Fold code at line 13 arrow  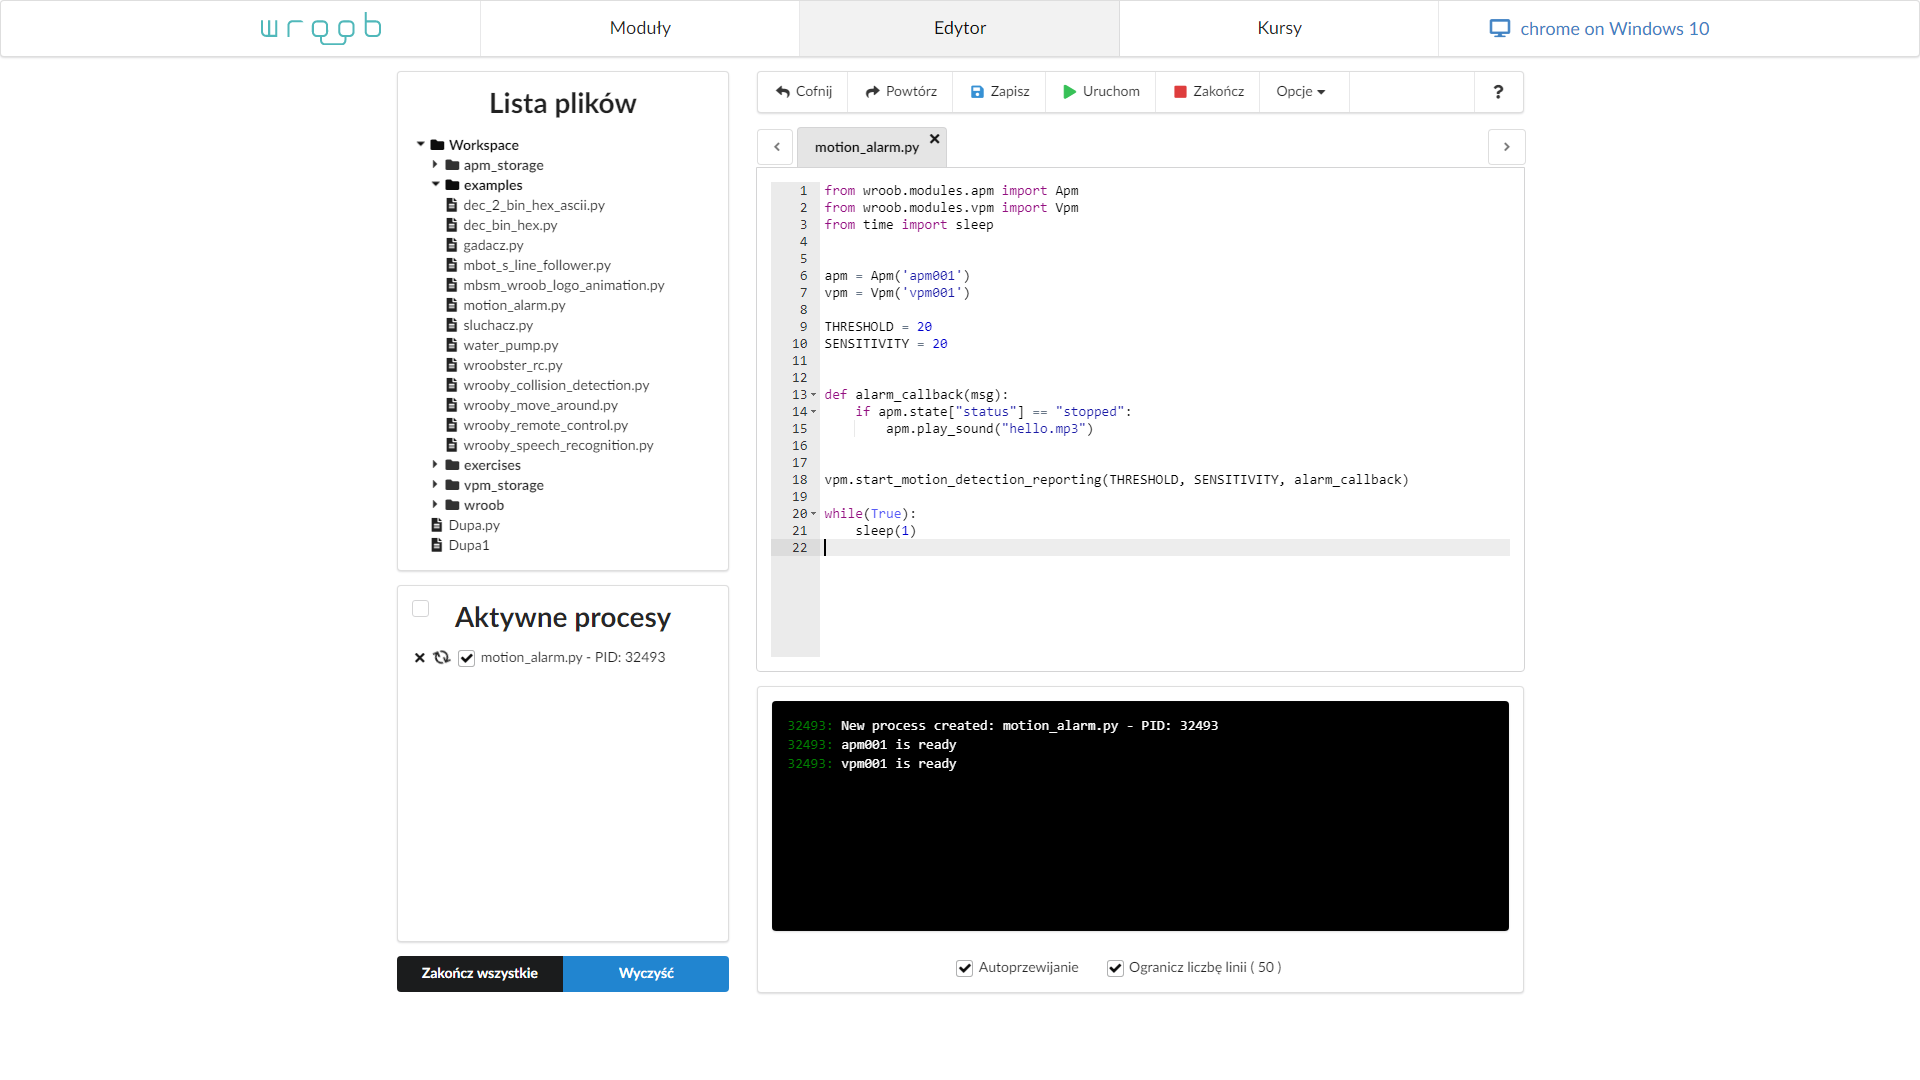pyautogui.click(x=813, y=394)
